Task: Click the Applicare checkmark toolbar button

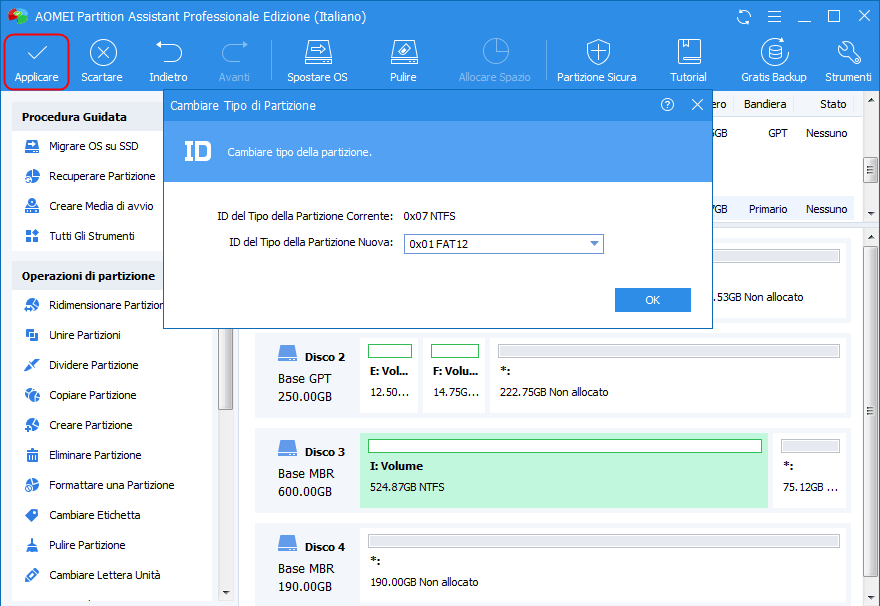Action: (x=36, y=62)
